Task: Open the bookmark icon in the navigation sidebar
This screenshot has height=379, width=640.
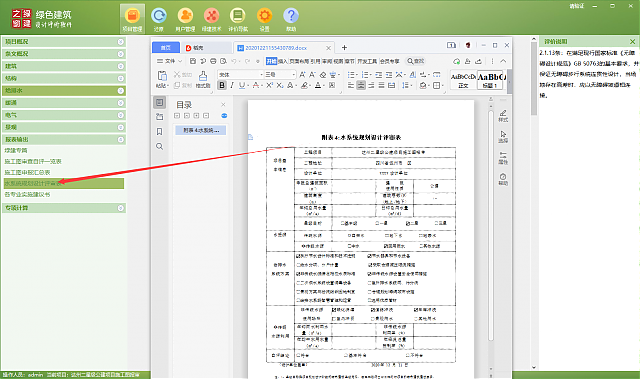Action: pos(160,131)
